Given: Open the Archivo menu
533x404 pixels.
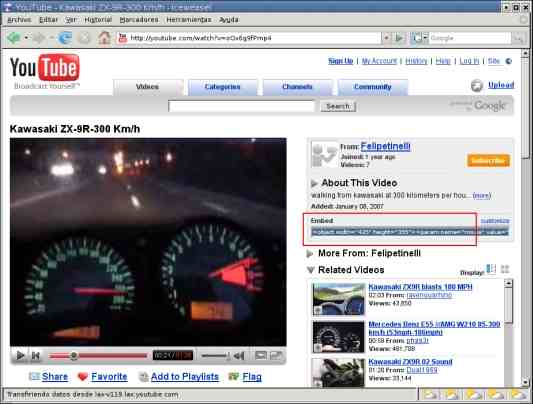Looking at the screenshot, I should coord(19,20).
